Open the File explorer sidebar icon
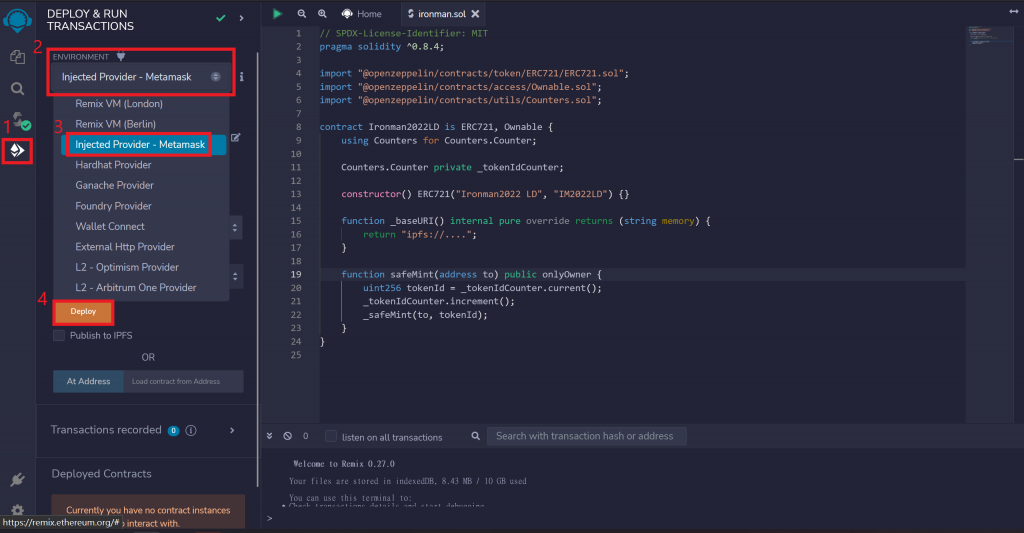Screen dimensions: 1024x533 (x=18, y=57)
